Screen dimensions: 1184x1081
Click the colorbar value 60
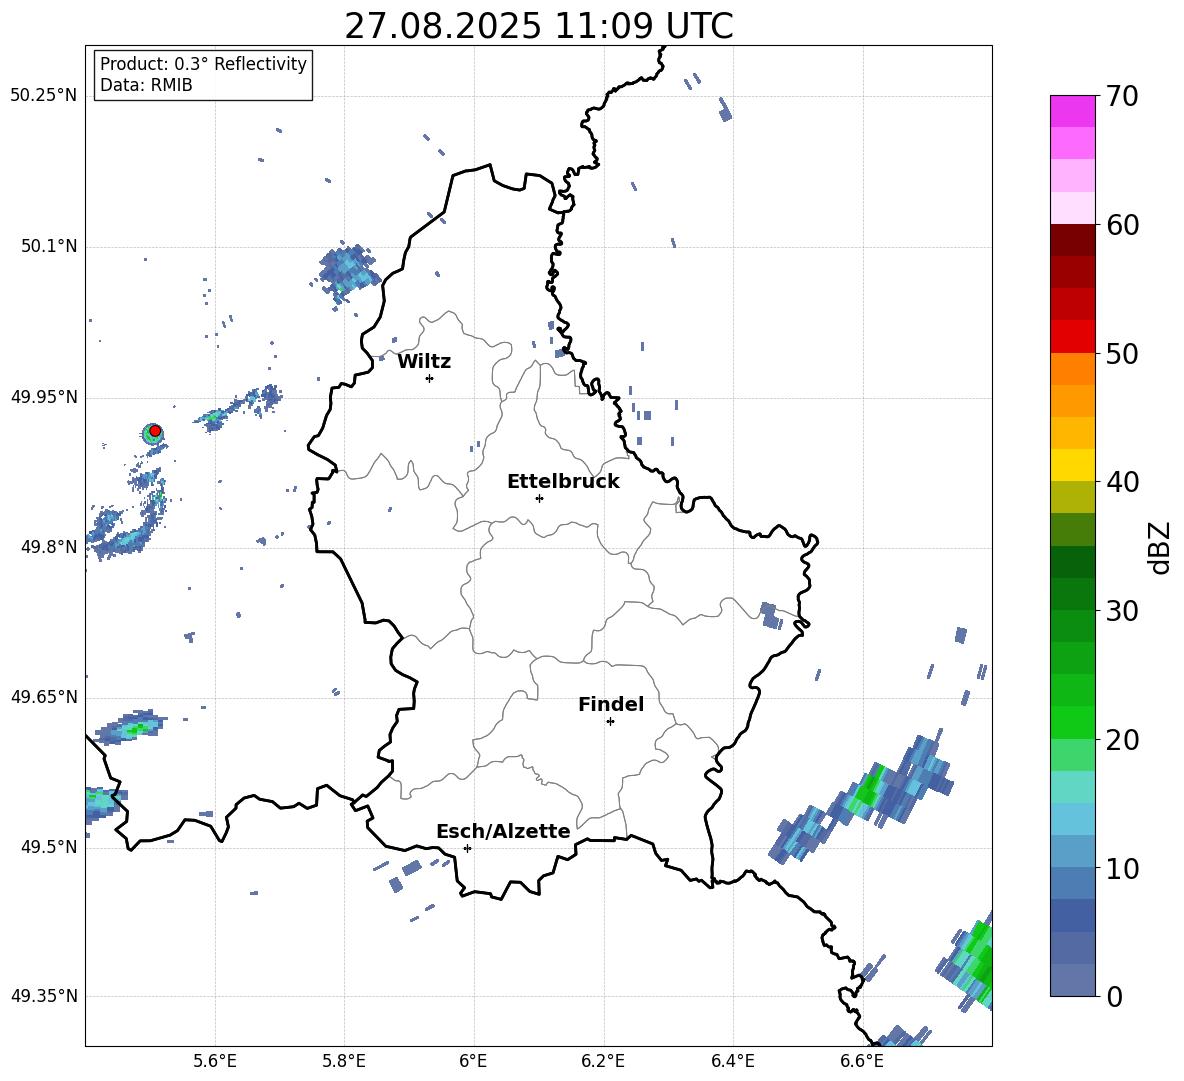coord(1123,225)
